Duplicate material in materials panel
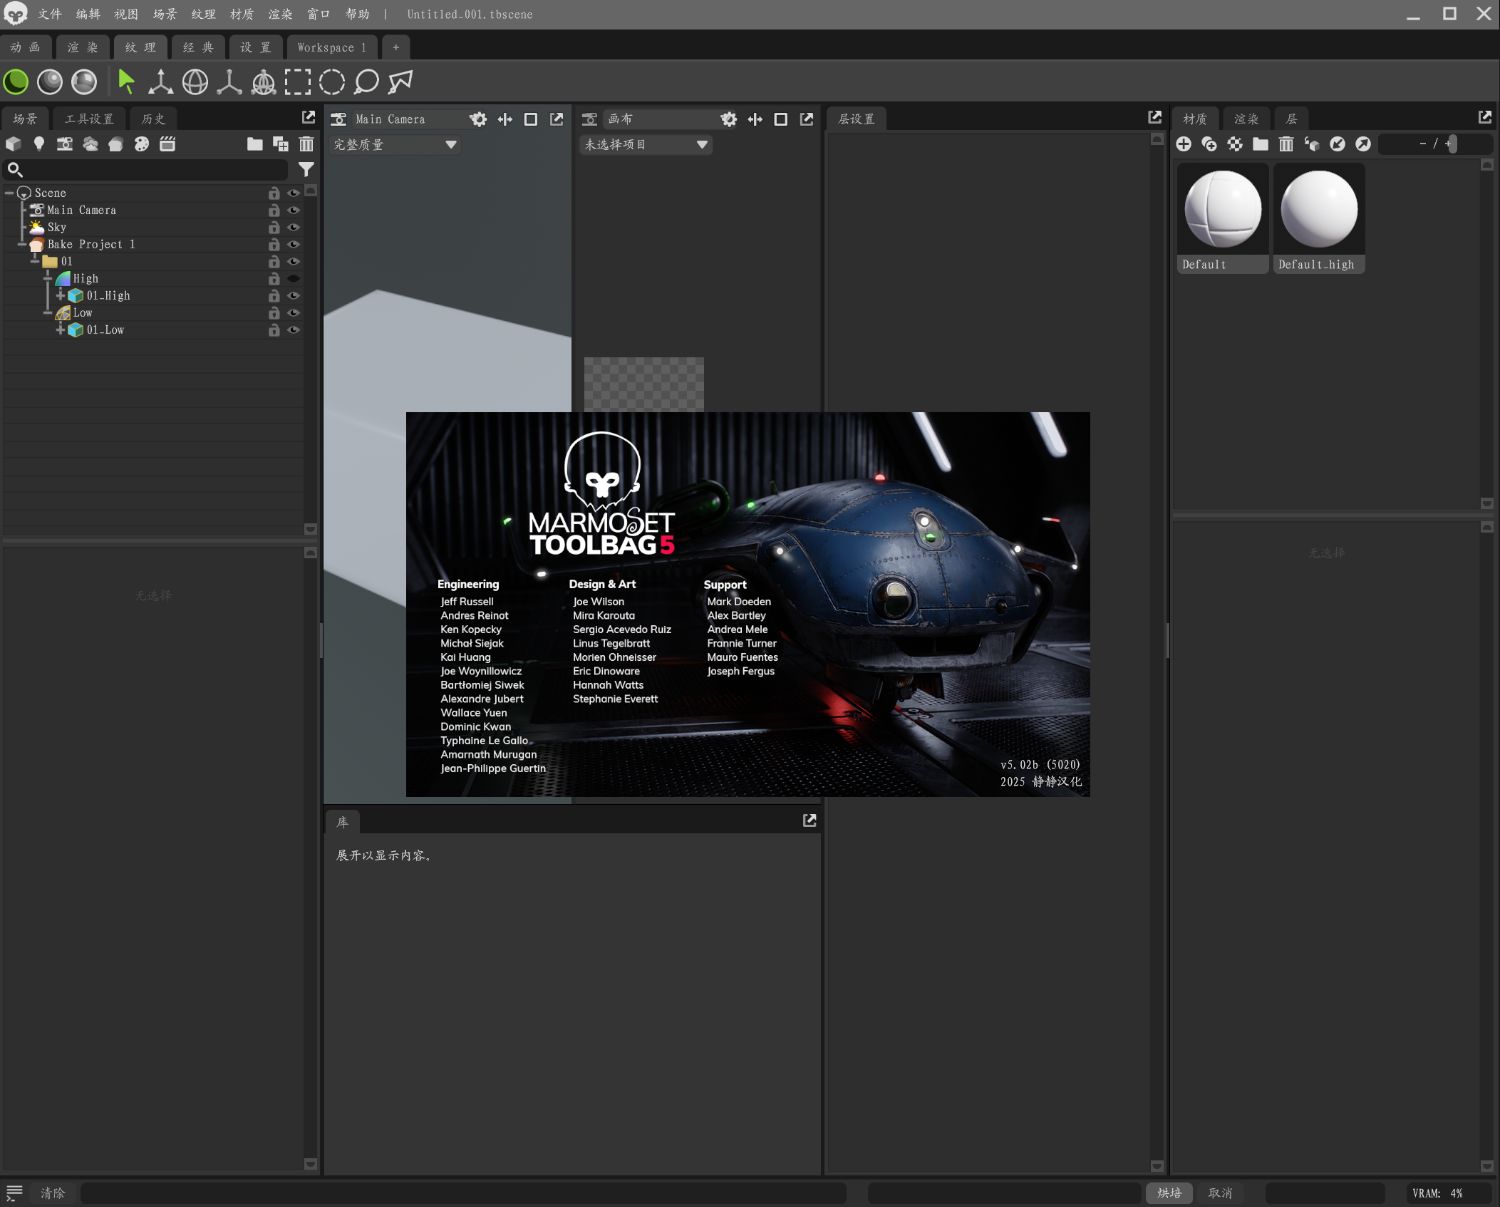The width and height of the screenshot is (1500, 1207). (1209, 144)
